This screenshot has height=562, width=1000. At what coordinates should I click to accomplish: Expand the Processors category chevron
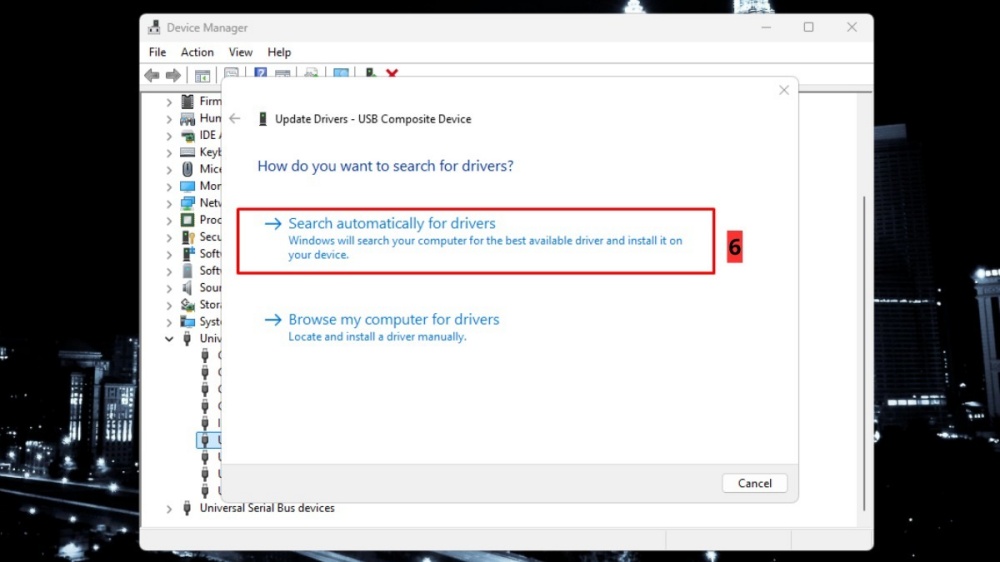[169, 220]
